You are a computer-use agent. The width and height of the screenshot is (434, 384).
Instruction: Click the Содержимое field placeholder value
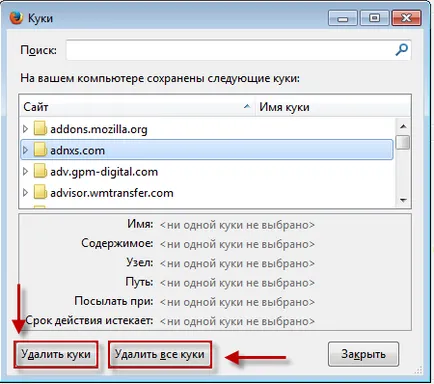[x=237, y=244]
